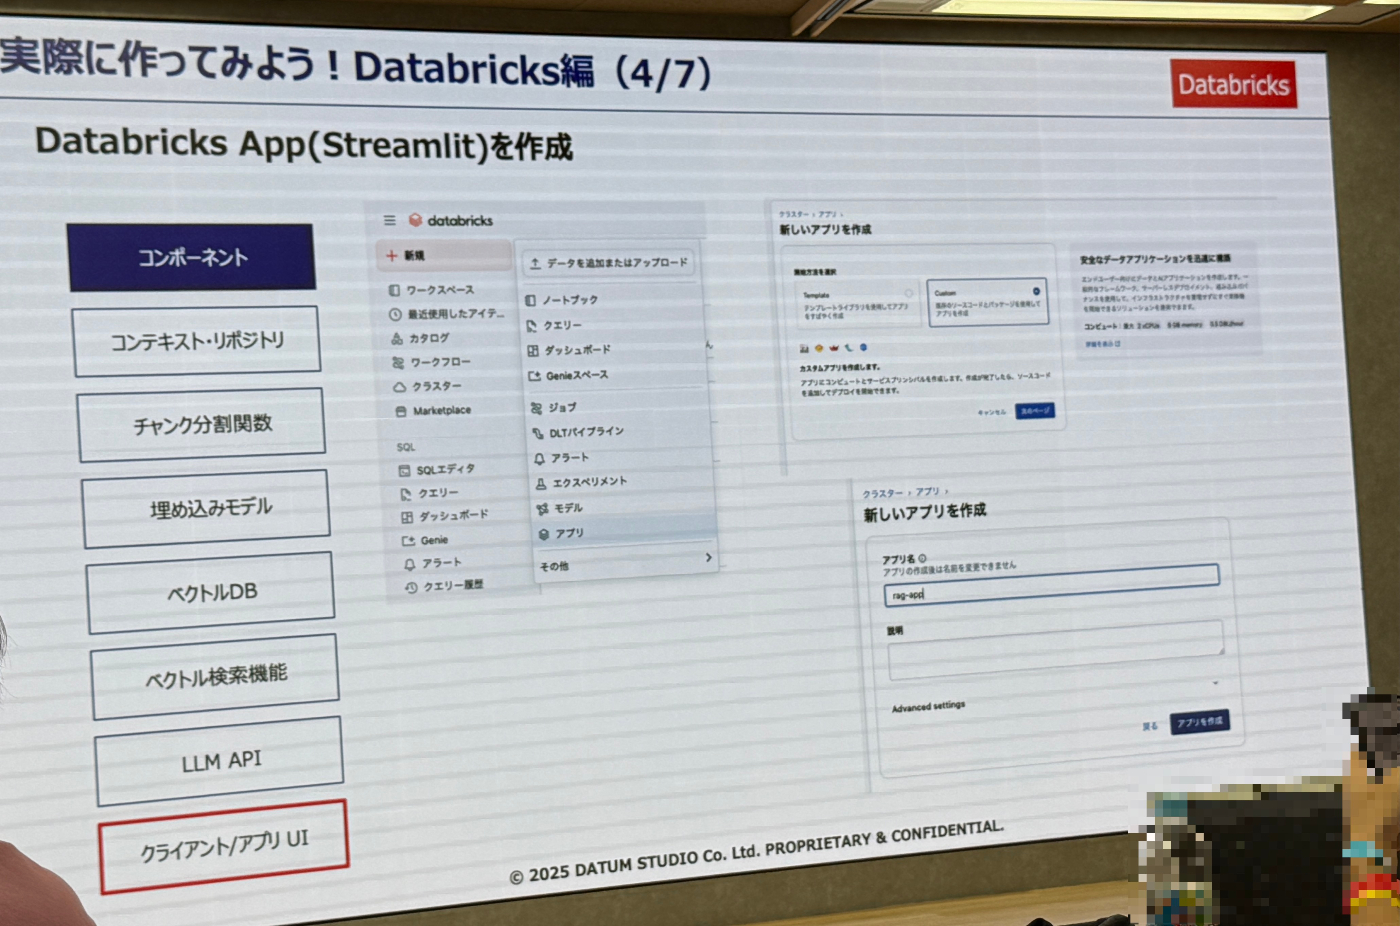The height and width of the screenshot is (926, 1400).
Task: Click the sidebar アラート bell icon
Action: tap(409, 564)
